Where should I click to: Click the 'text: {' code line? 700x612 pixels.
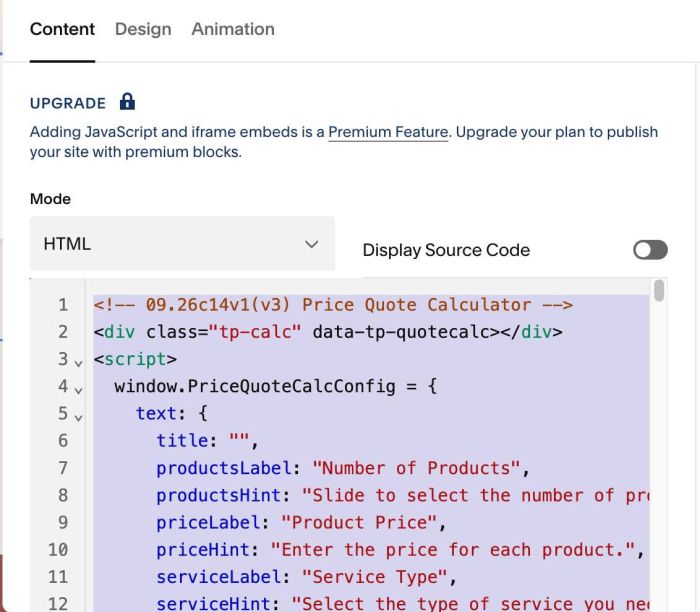[172, 414]
